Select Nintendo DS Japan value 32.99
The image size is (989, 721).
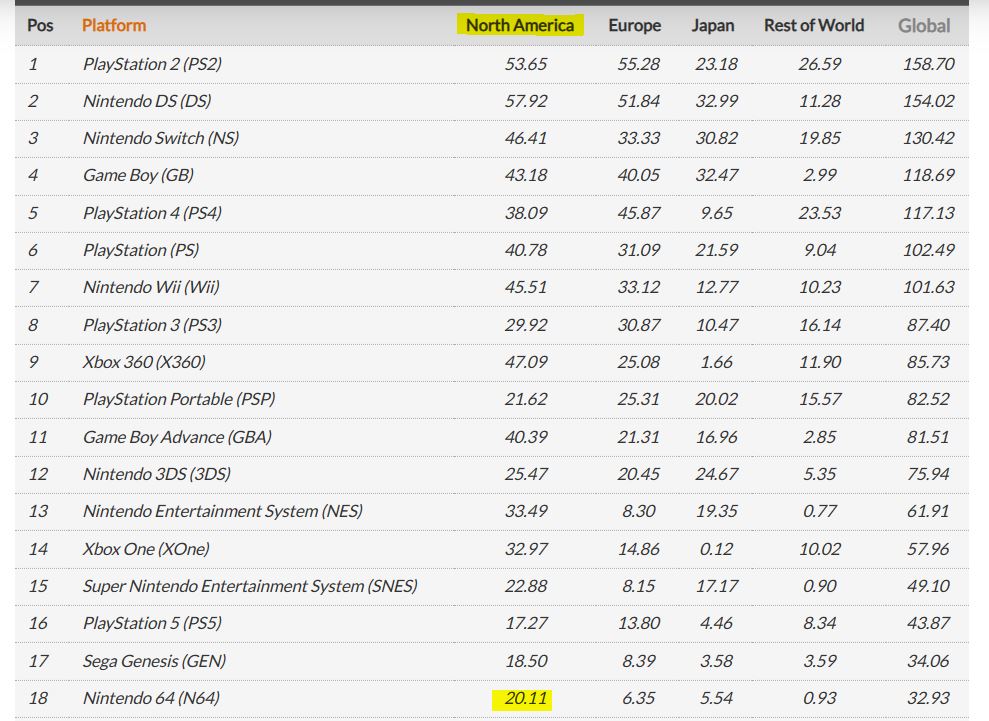pos(717,101)
